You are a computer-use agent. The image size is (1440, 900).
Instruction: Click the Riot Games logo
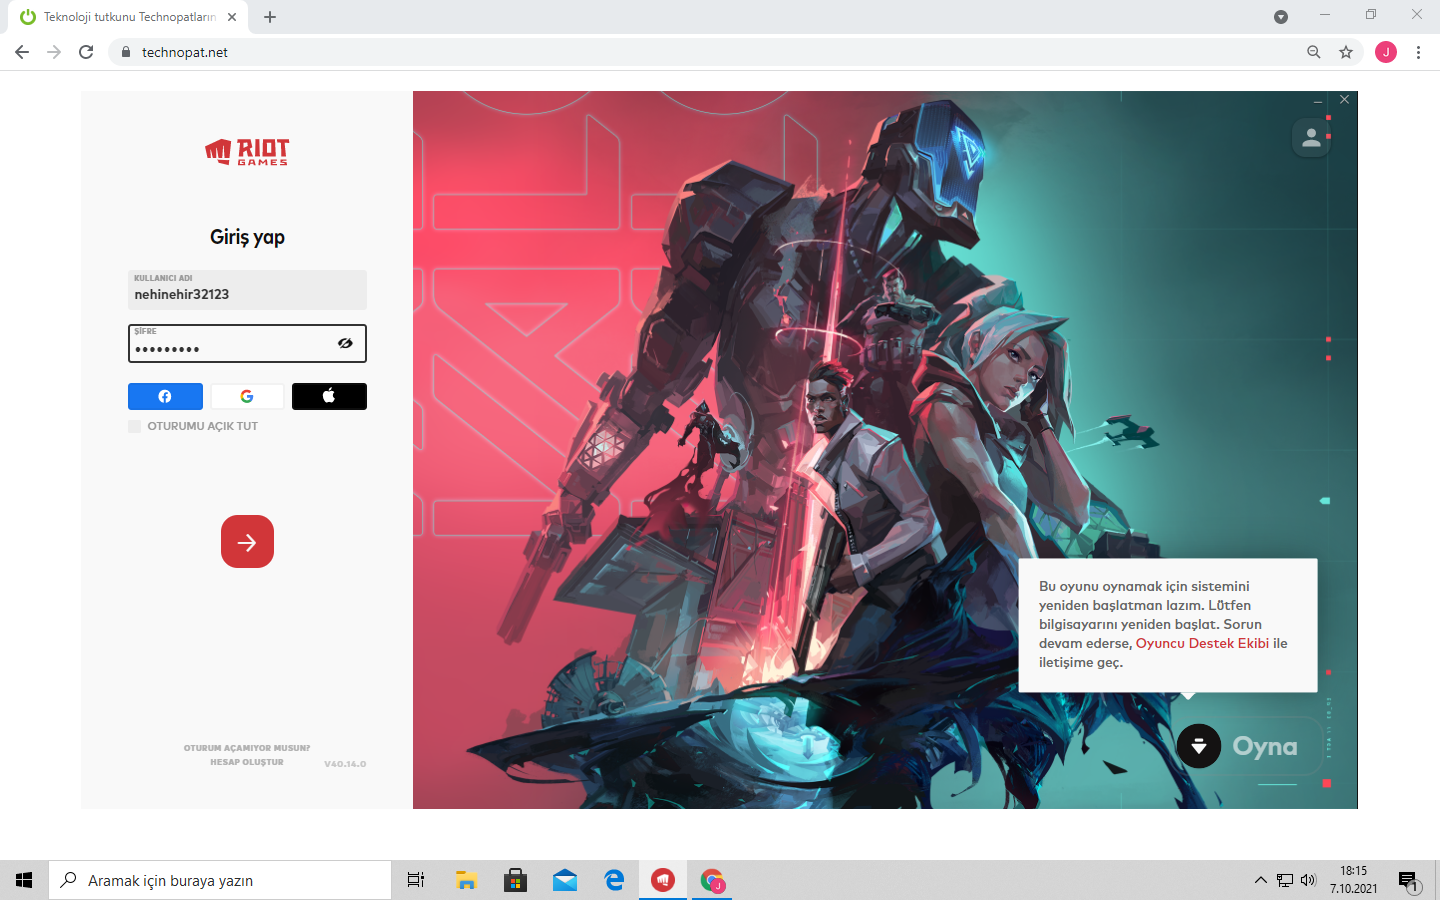pos(247,152)
